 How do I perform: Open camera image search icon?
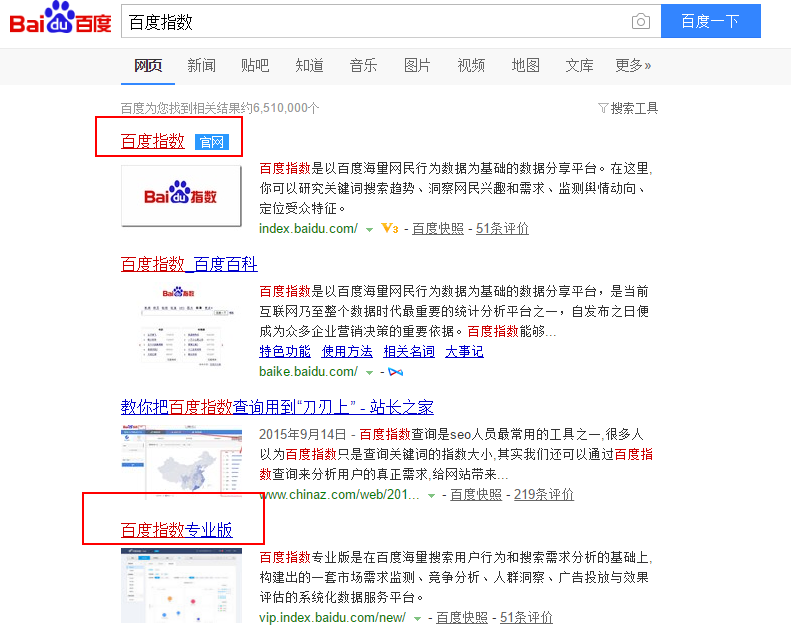click(x=641, y=21)
